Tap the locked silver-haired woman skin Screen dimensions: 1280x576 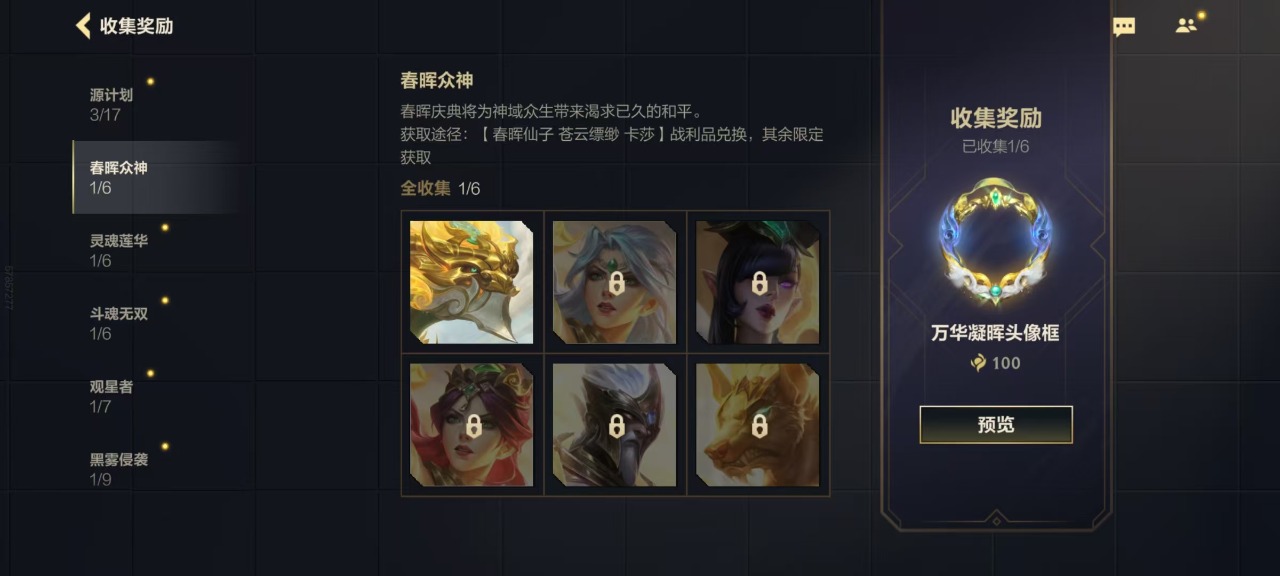(x=615, y=282)
